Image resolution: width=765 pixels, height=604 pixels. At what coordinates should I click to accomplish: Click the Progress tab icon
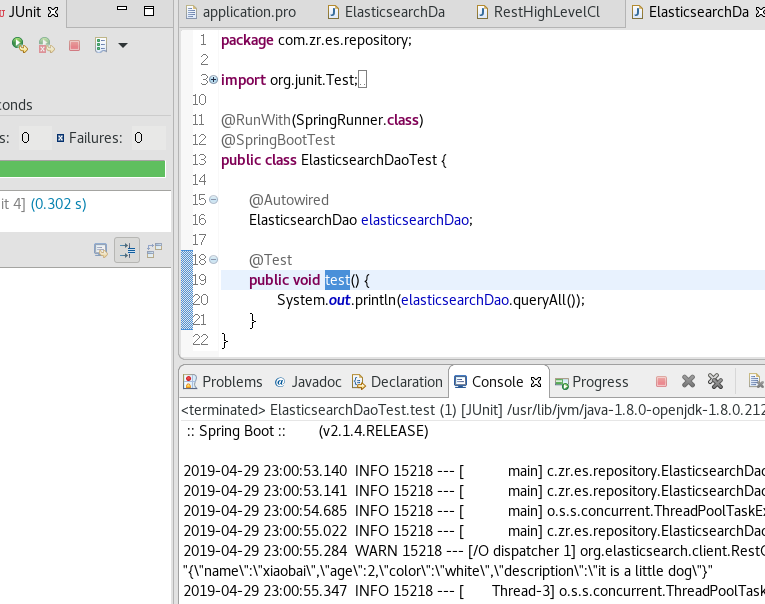click(x=562, y=383)
